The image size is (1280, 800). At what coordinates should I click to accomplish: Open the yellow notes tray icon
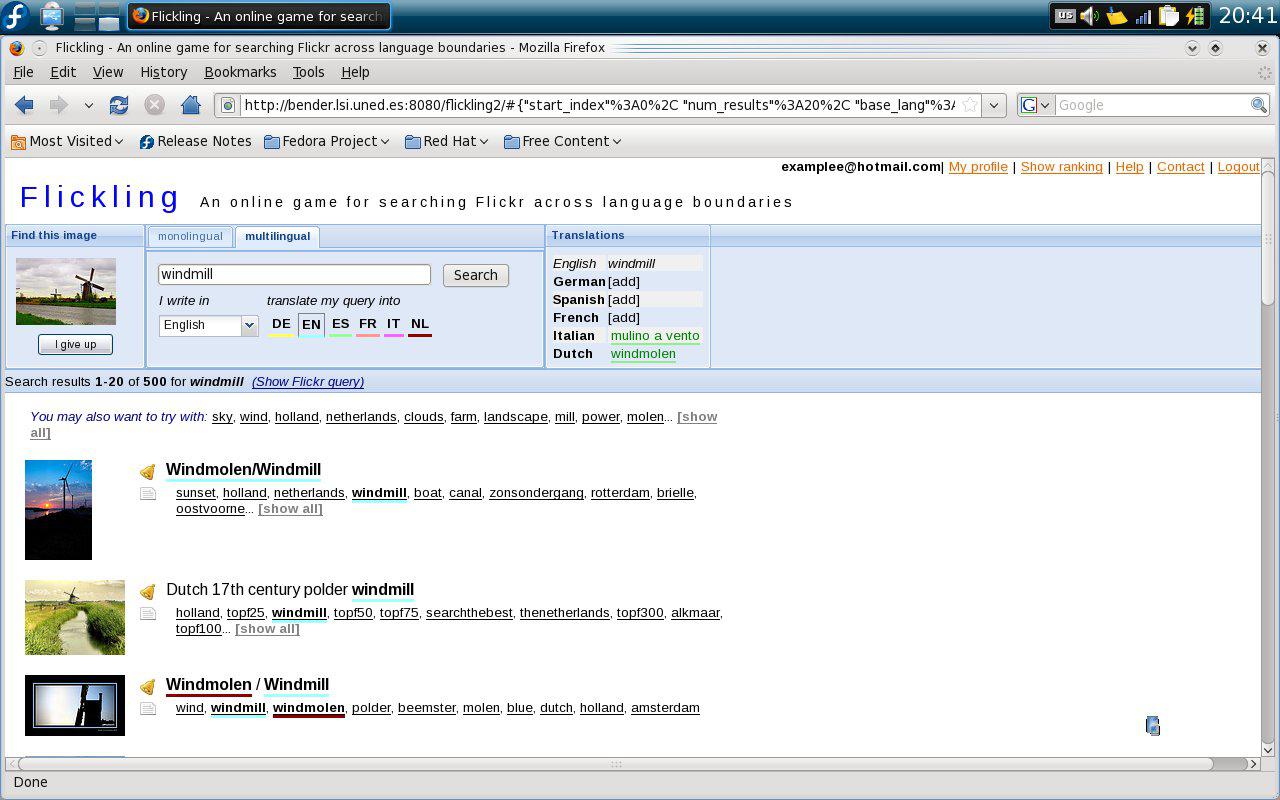click(x=1116, y=16)
